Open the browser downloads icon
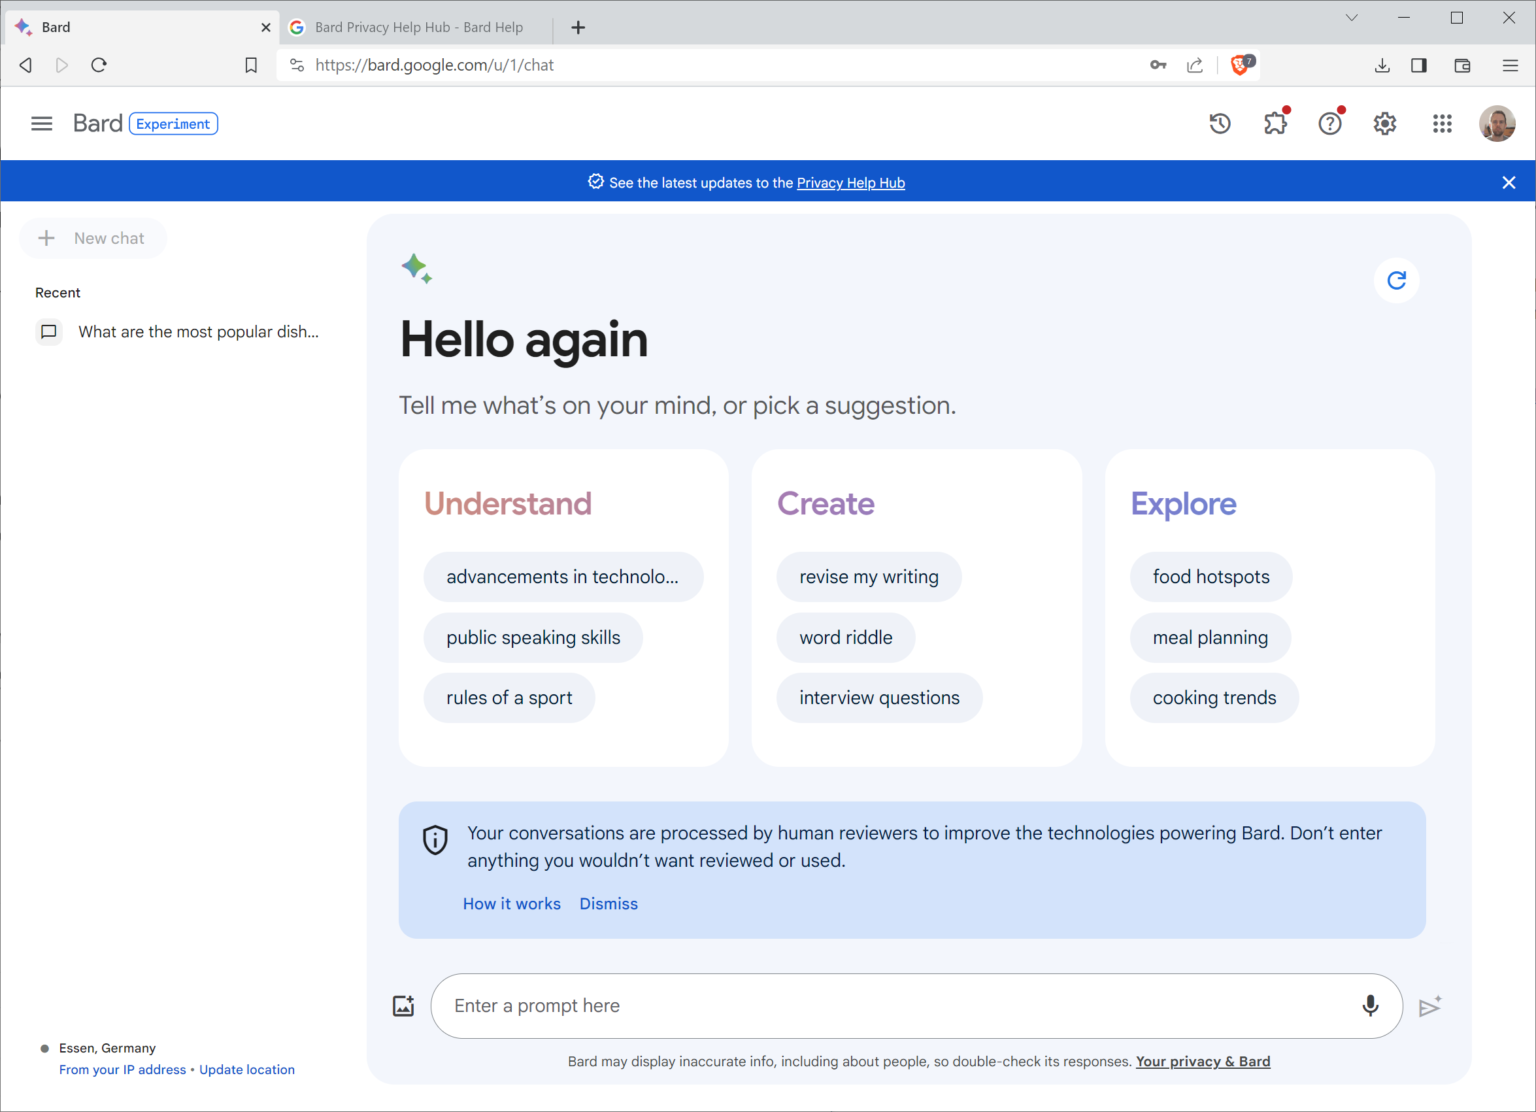The width and height of the screenshot is (1536, 1112). click(x=1382, y=65)
